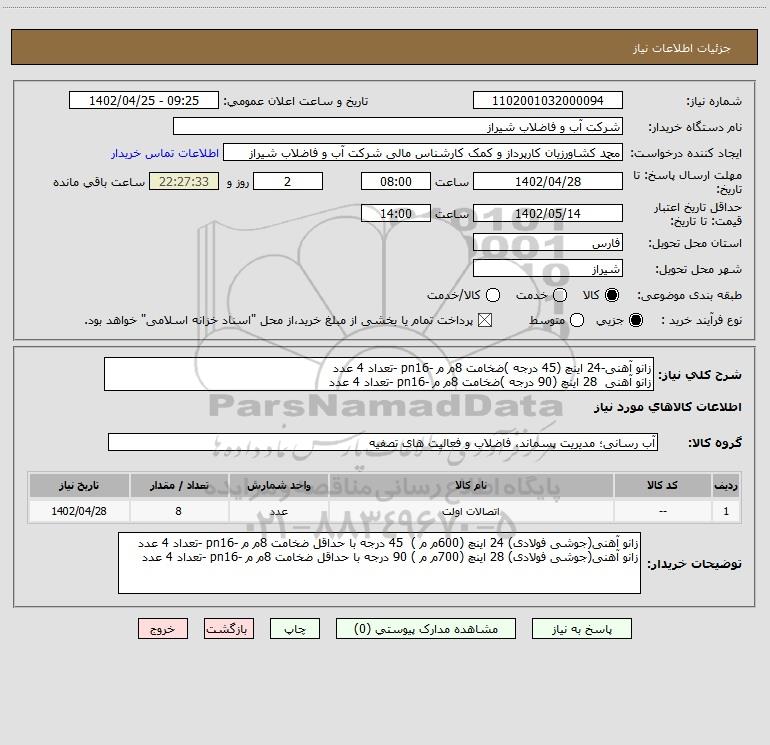
Task: Click row number 1 cell
Action: tap(726, 511)
